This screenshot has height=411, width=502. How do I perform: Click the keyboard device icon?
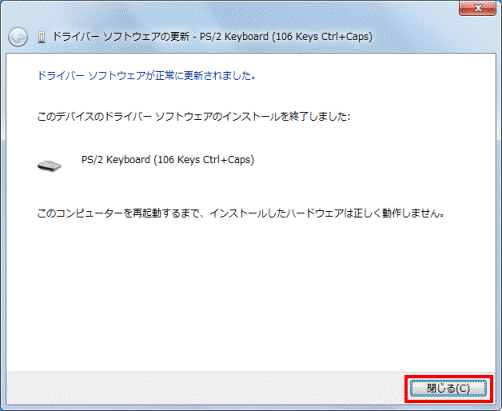49,166
